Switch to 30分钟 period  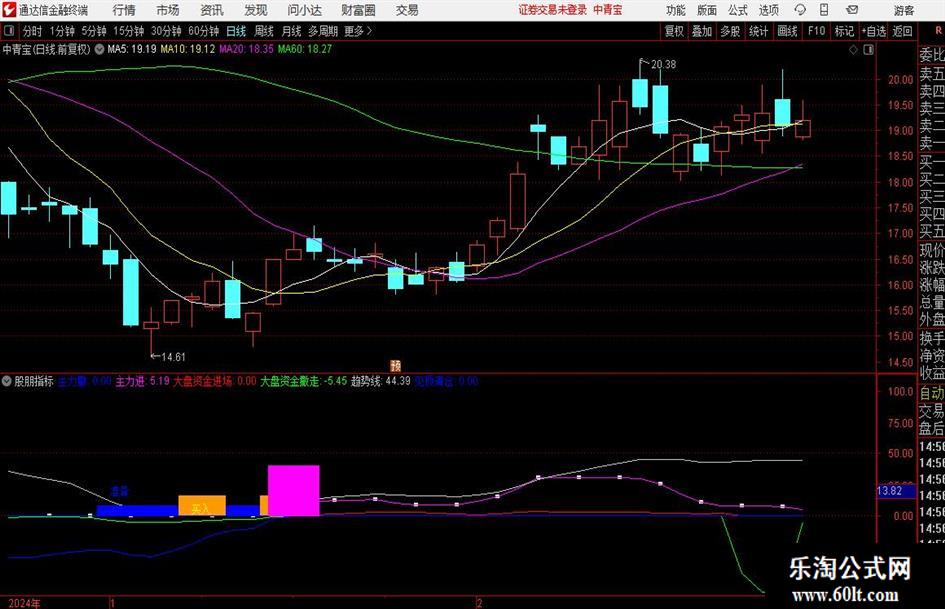166,31
